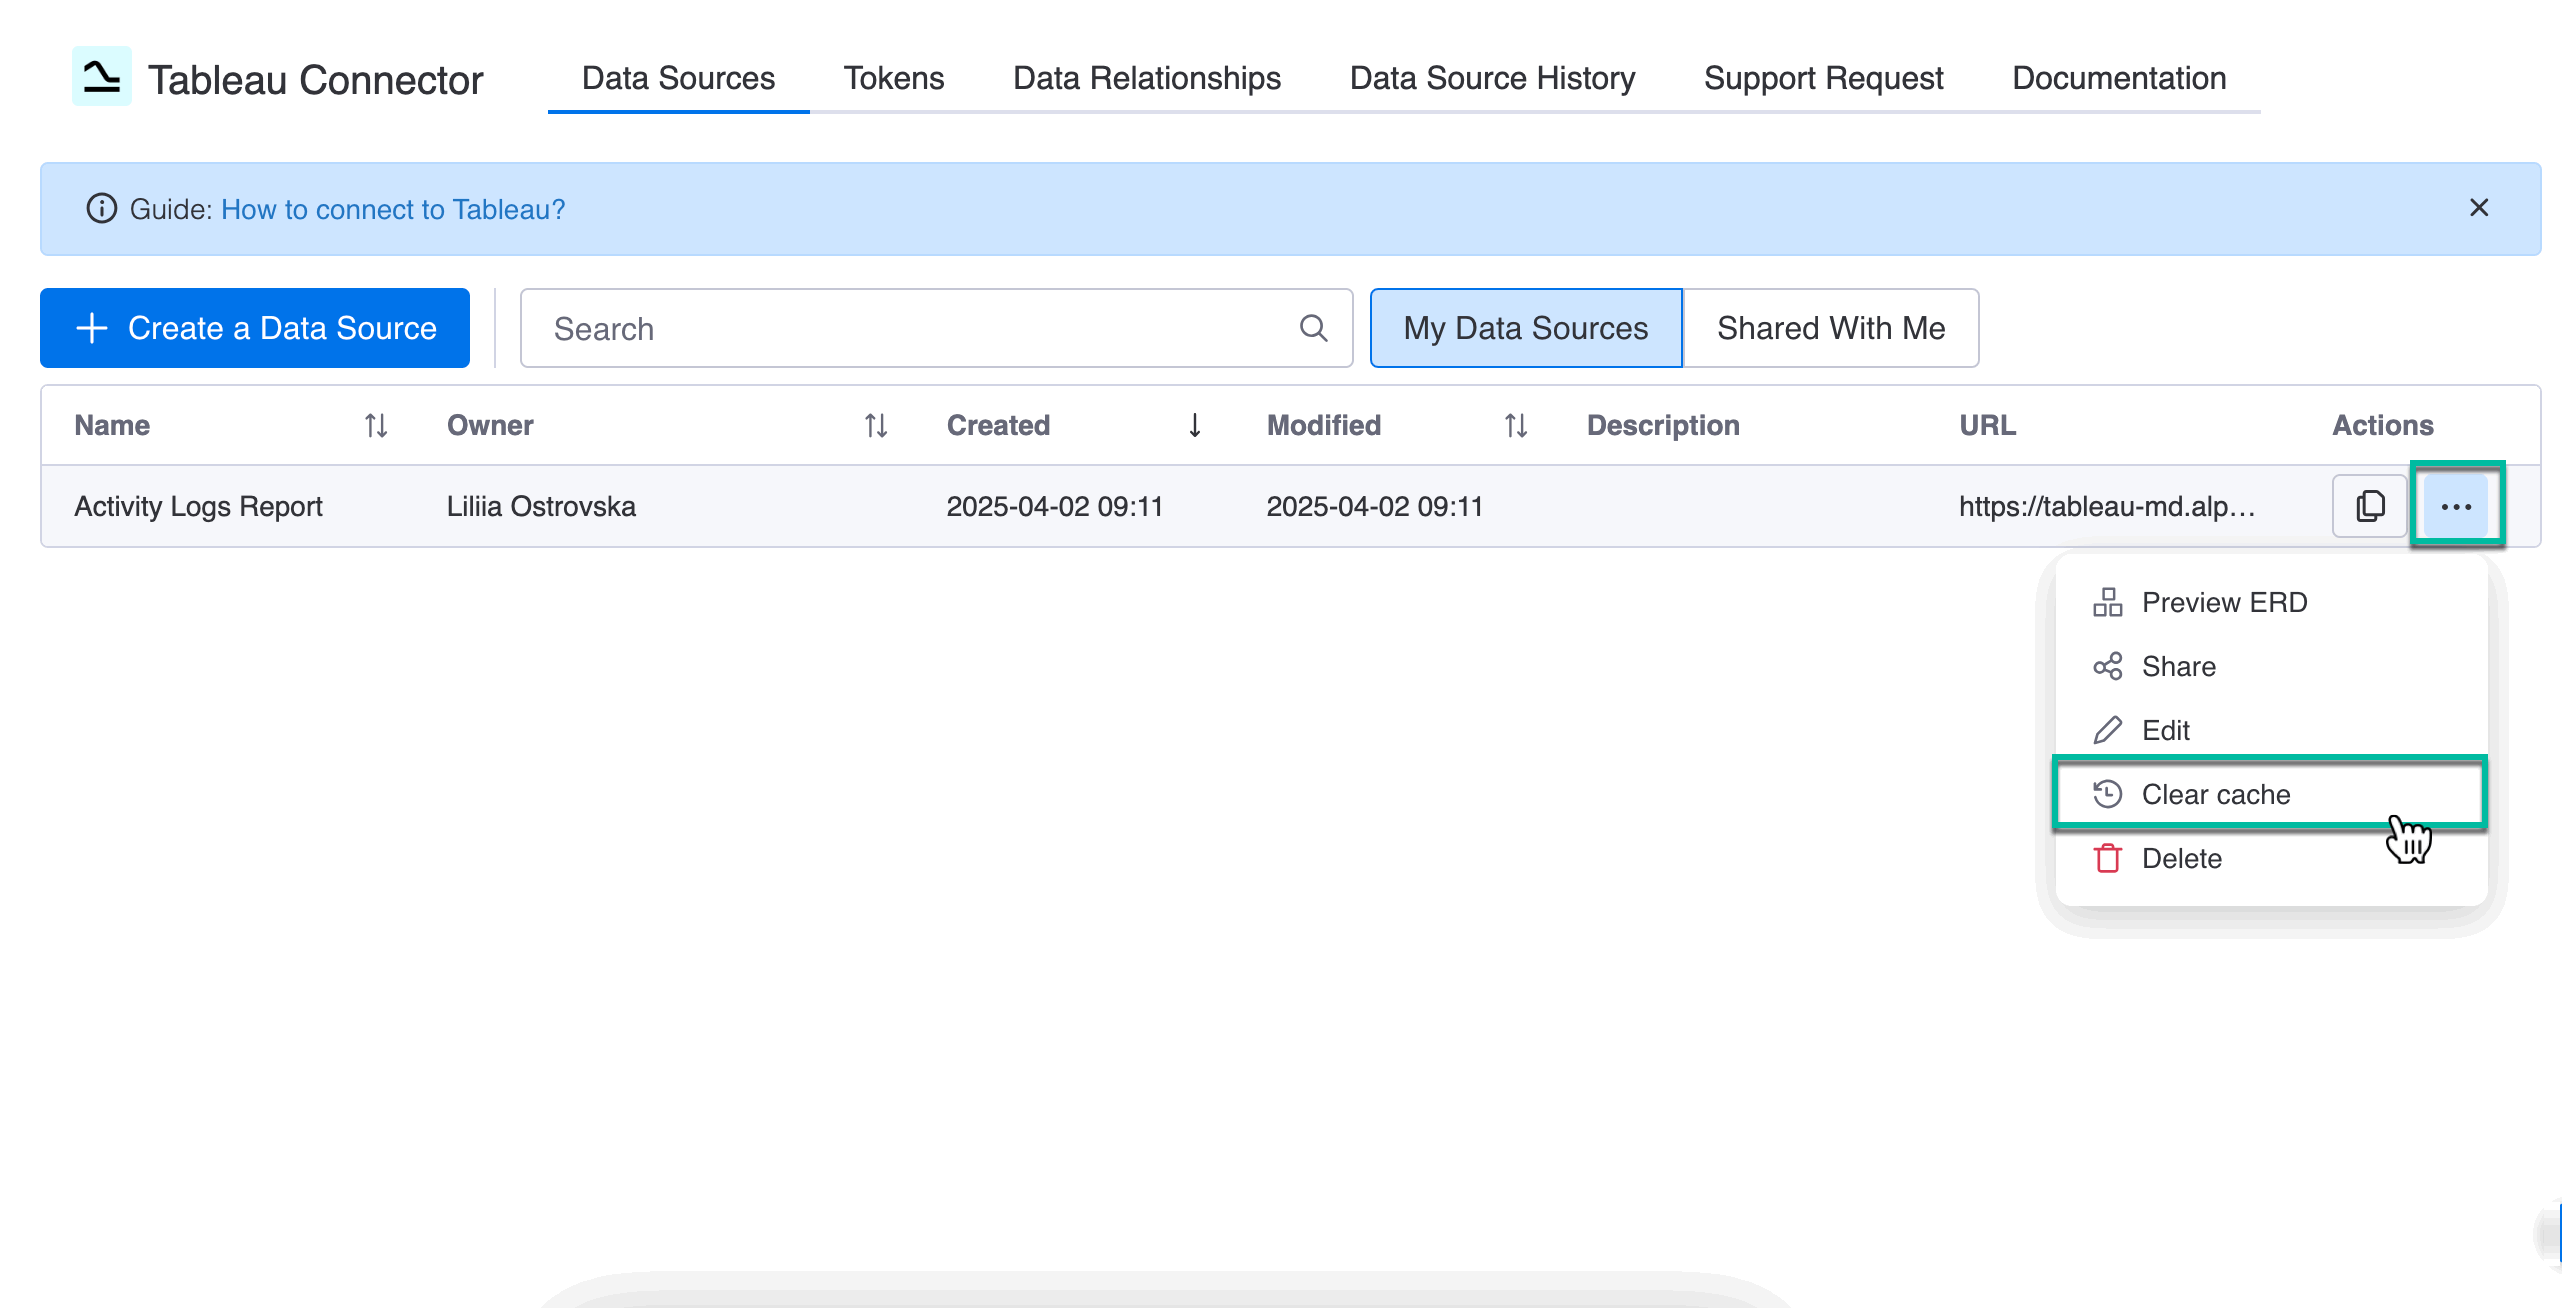2562x1308 pixels.
Task: Click Clear cache menu option
Action: [2215, 794]
